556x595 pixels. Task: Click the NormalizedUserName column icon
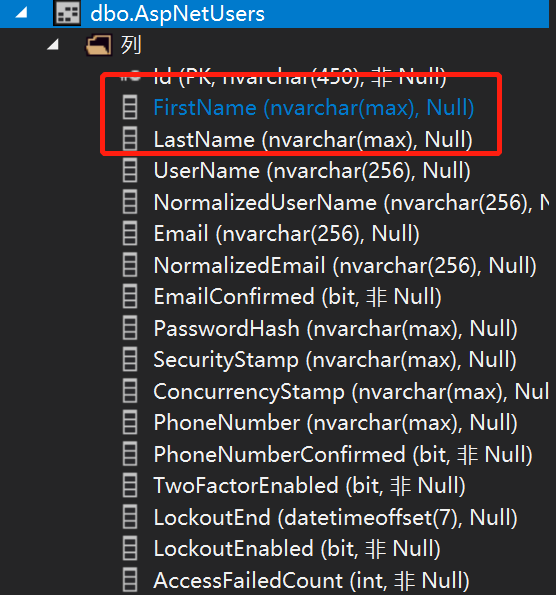pos(130,202)
